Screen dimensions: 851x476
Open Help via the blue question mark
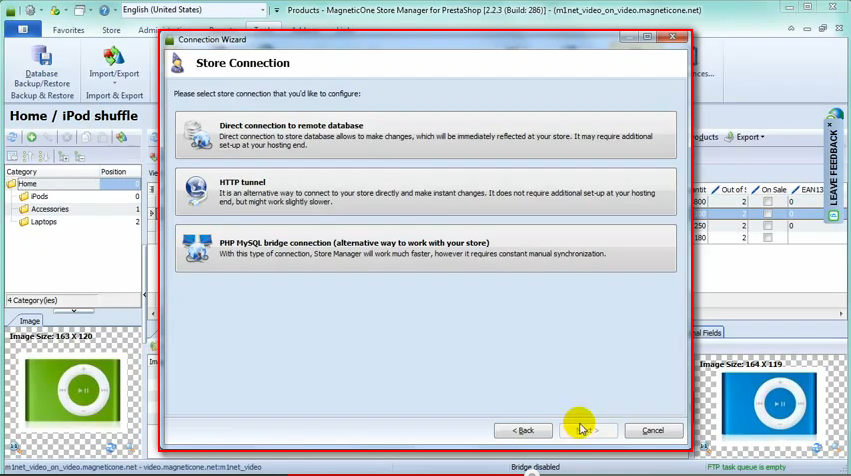coord(104,10)
